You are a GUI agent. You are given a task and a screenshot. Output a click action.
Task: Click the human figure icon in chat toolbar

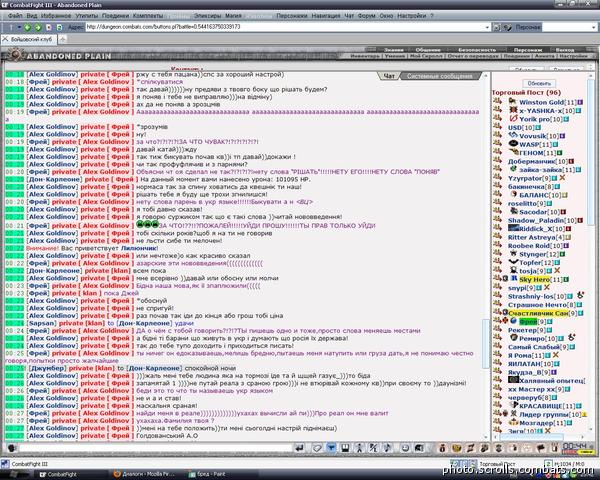click(359, 447)
